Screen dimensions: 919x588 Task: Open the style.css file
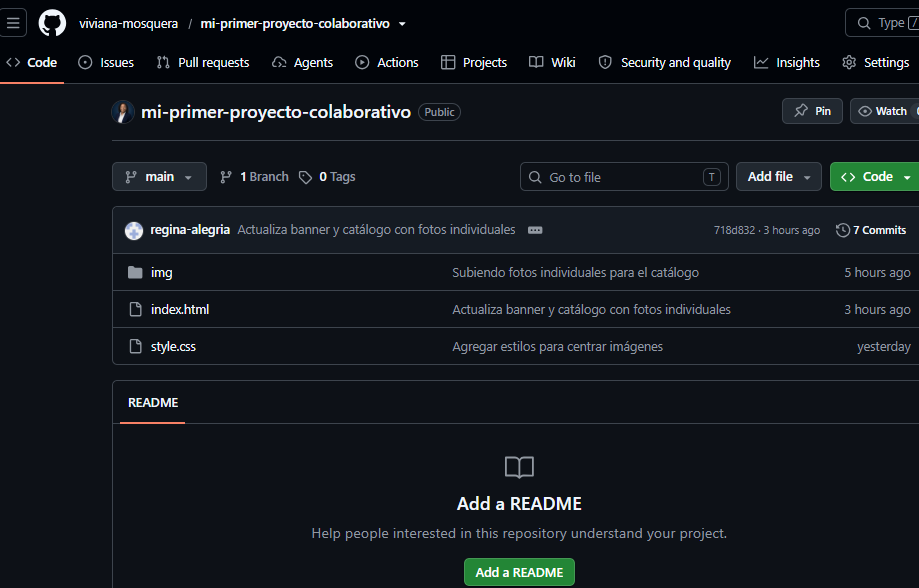(x=173, y=346)
